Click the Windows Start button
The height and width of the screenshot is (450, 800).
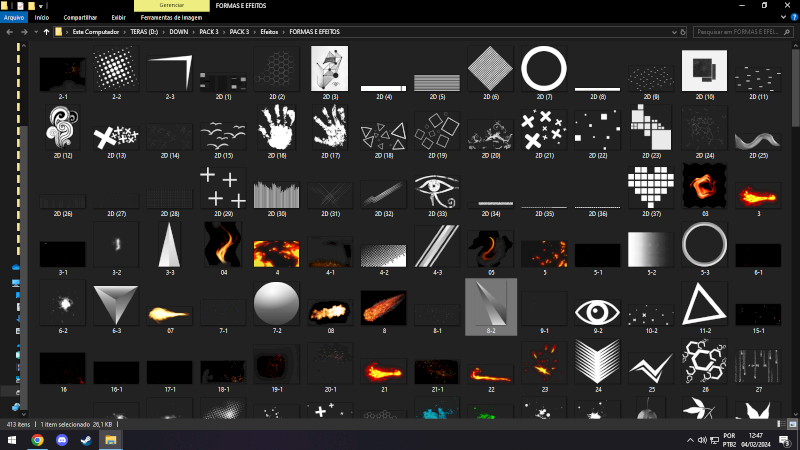coord(11,439)
